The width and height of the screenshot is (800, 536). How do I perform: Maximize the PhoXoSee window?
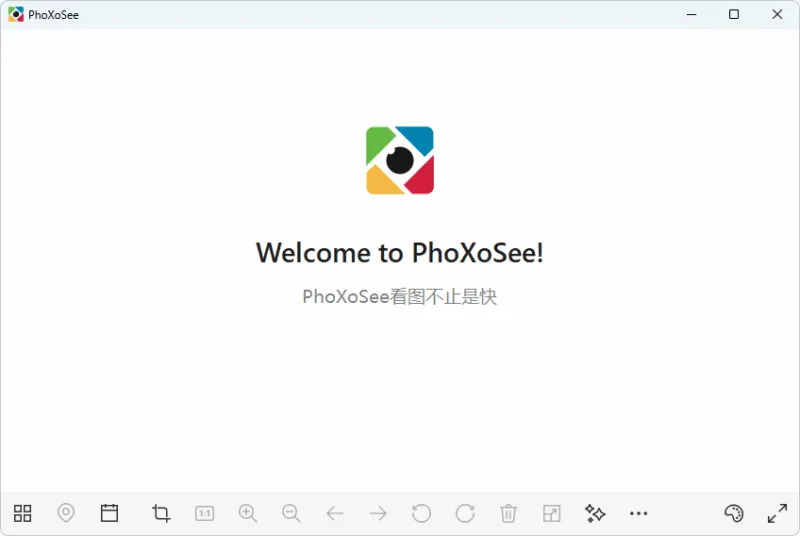[734, 14]
